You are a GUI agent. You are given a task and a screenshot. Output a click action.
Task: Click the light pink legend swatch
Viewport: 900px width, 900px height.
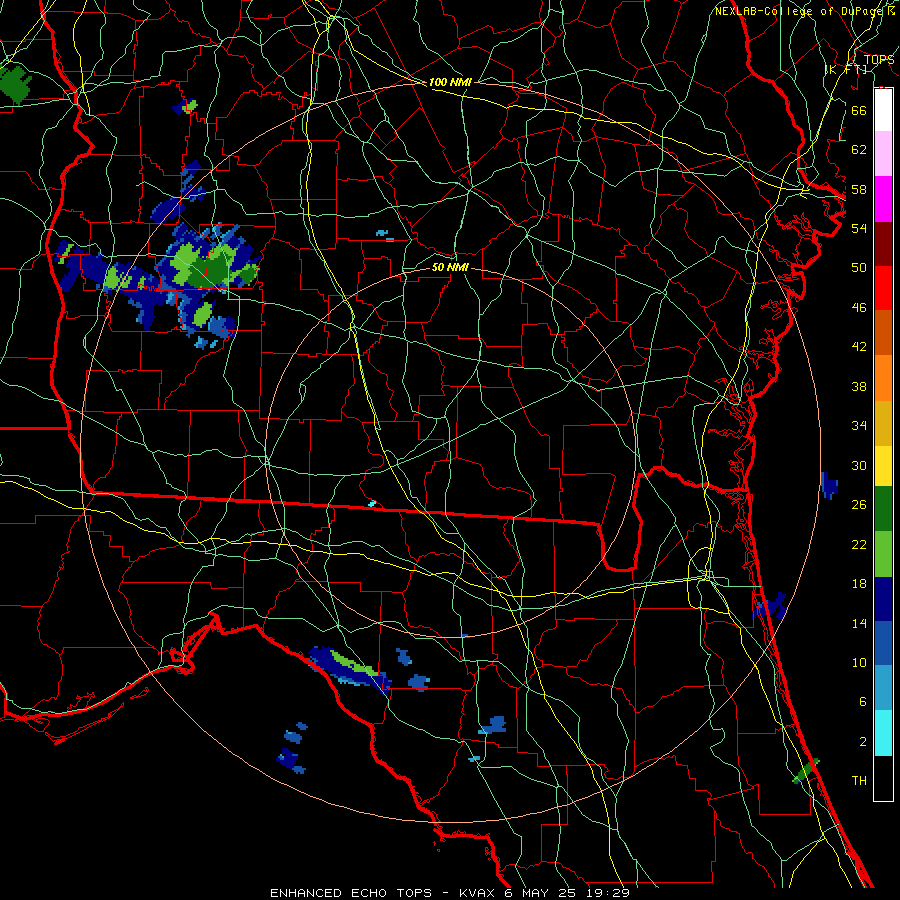(883, 153)
